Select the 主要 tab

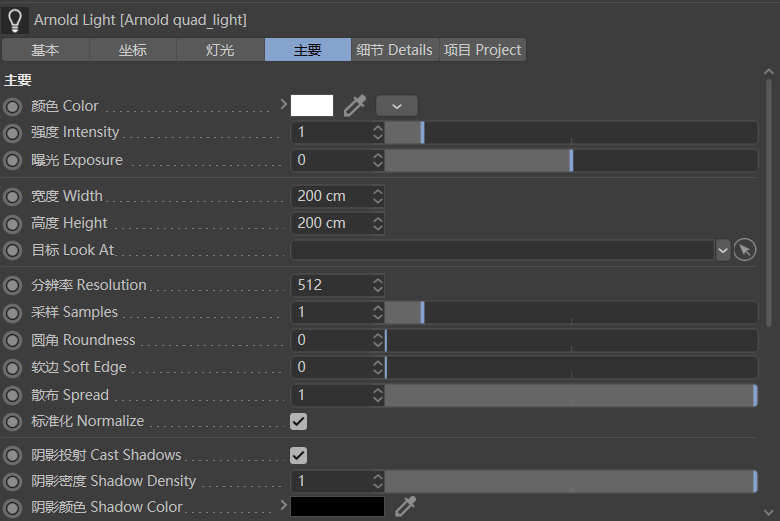pos(307,50)
